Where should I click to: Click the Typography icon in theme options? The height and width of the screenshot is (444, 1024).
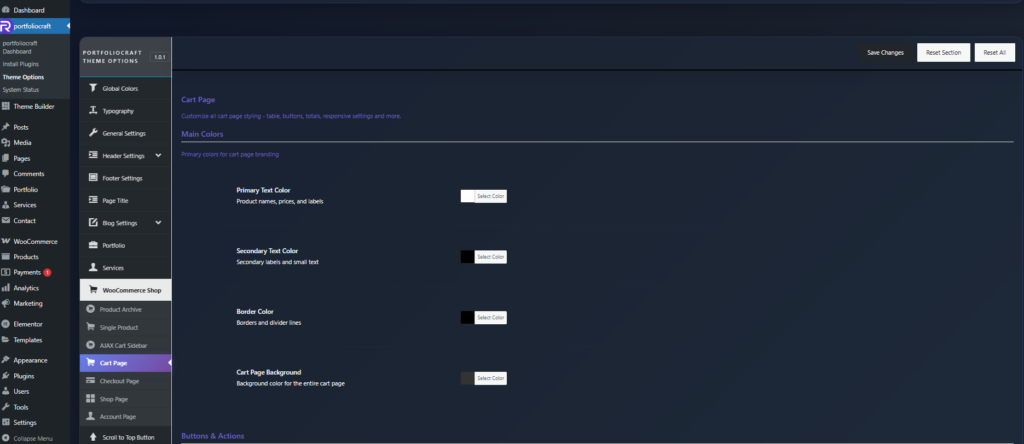coord(93,111)
